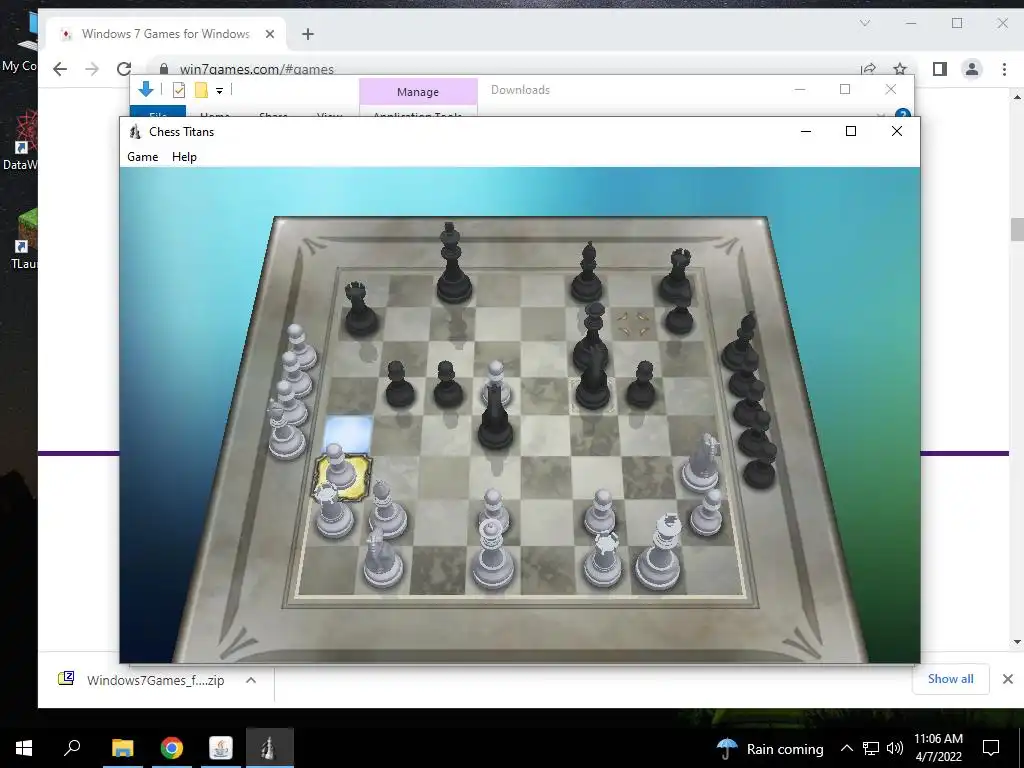
Task: Select the white knight on the bottom row
Action: (382, 559)
